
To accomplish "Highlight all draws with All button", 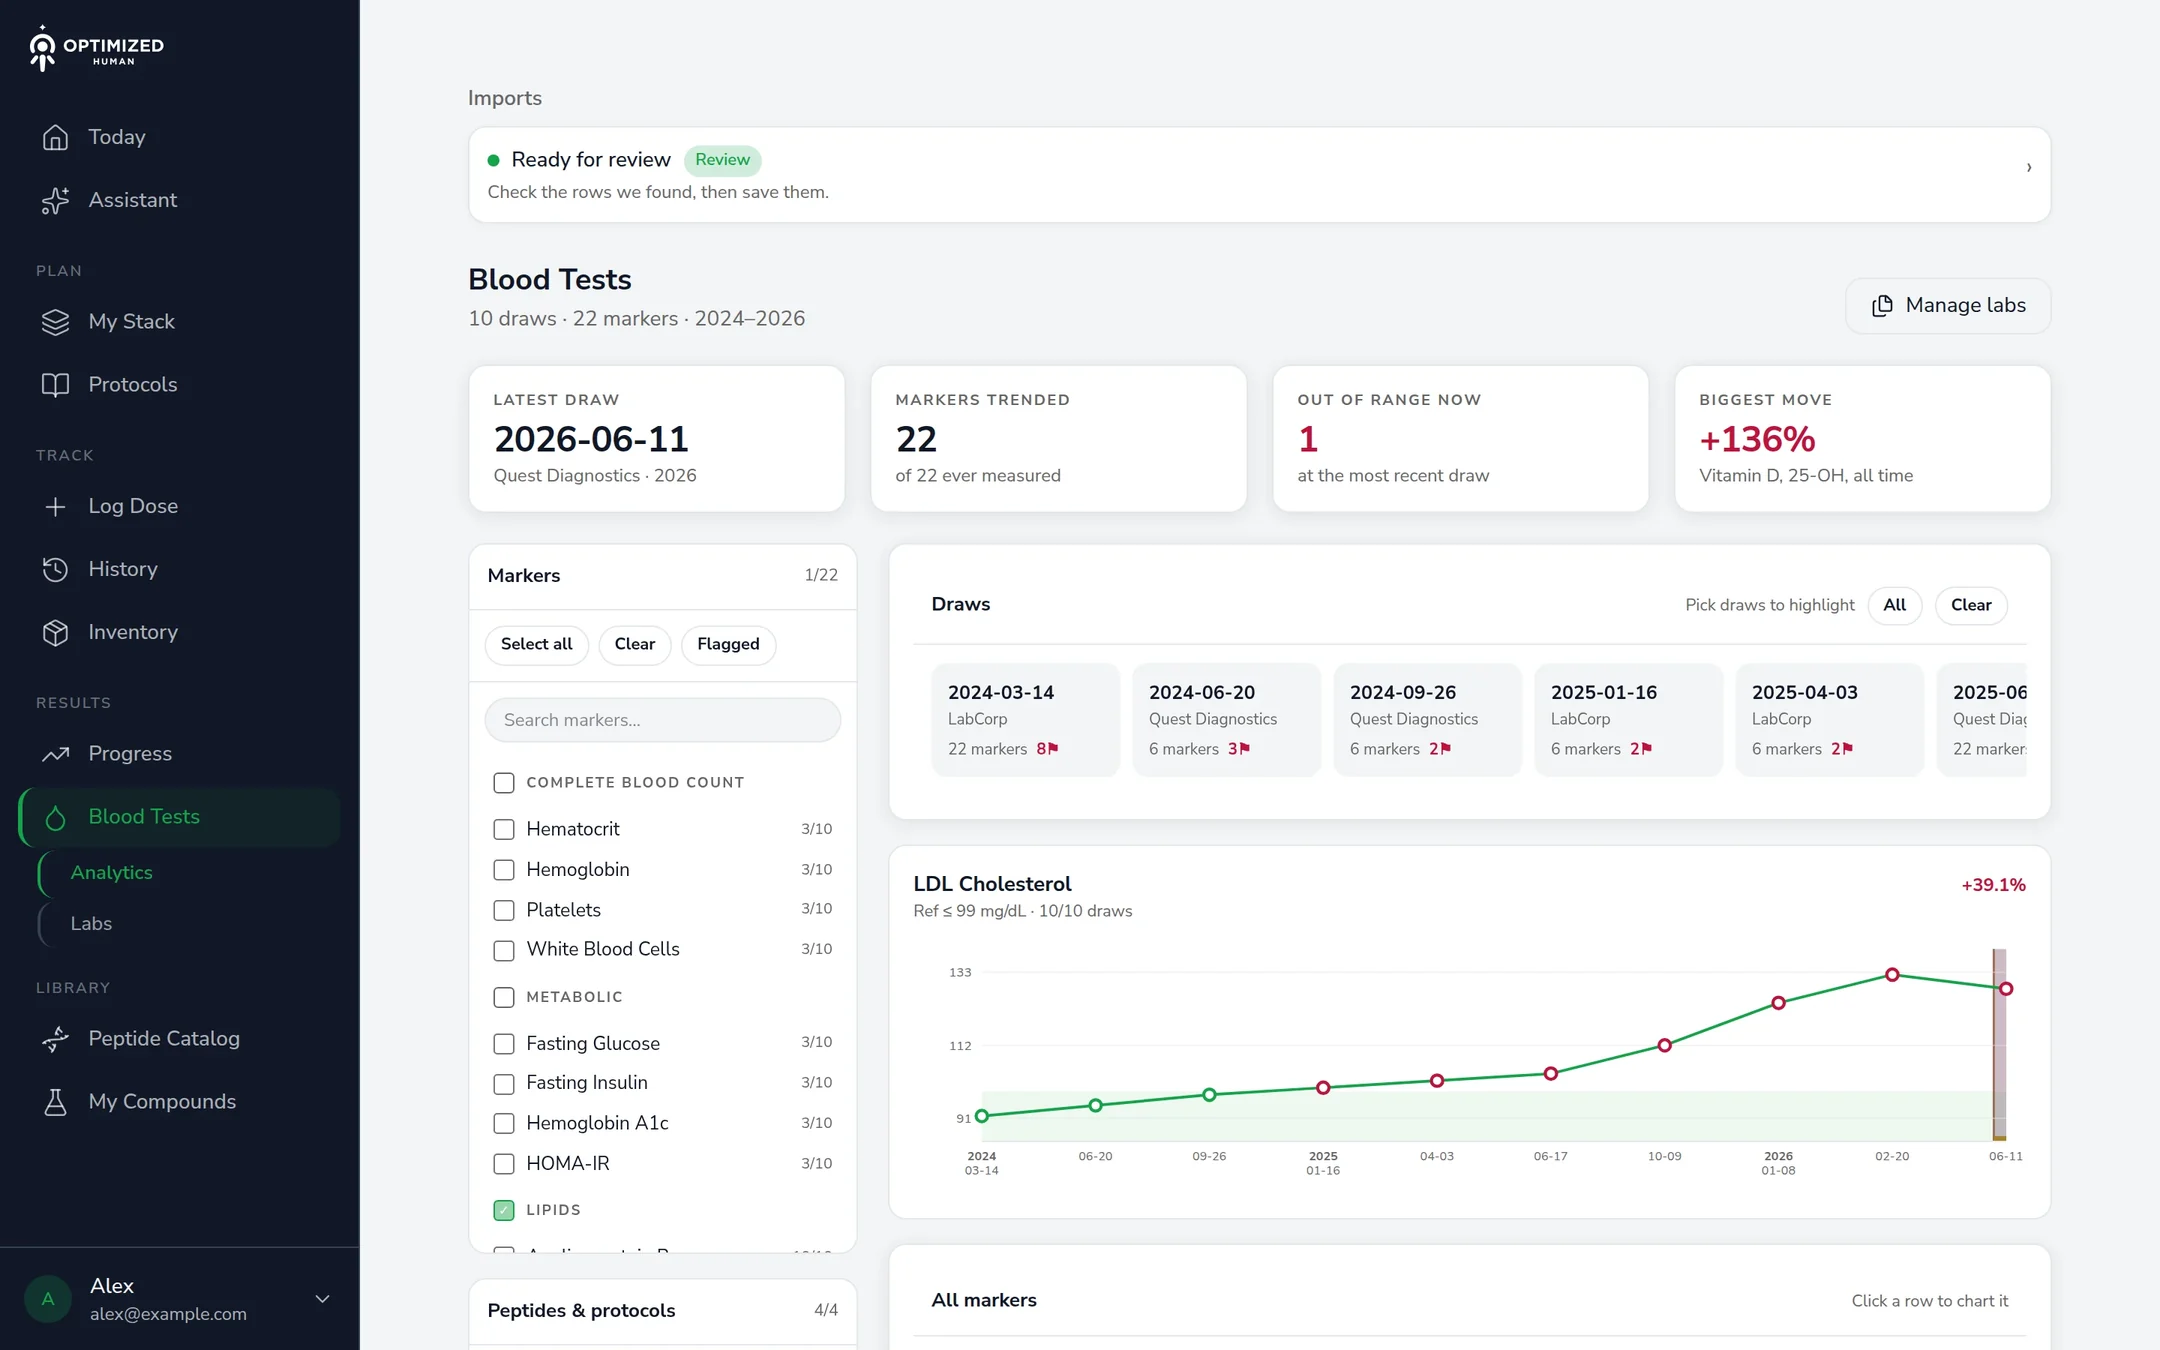I will (1895, 605).
